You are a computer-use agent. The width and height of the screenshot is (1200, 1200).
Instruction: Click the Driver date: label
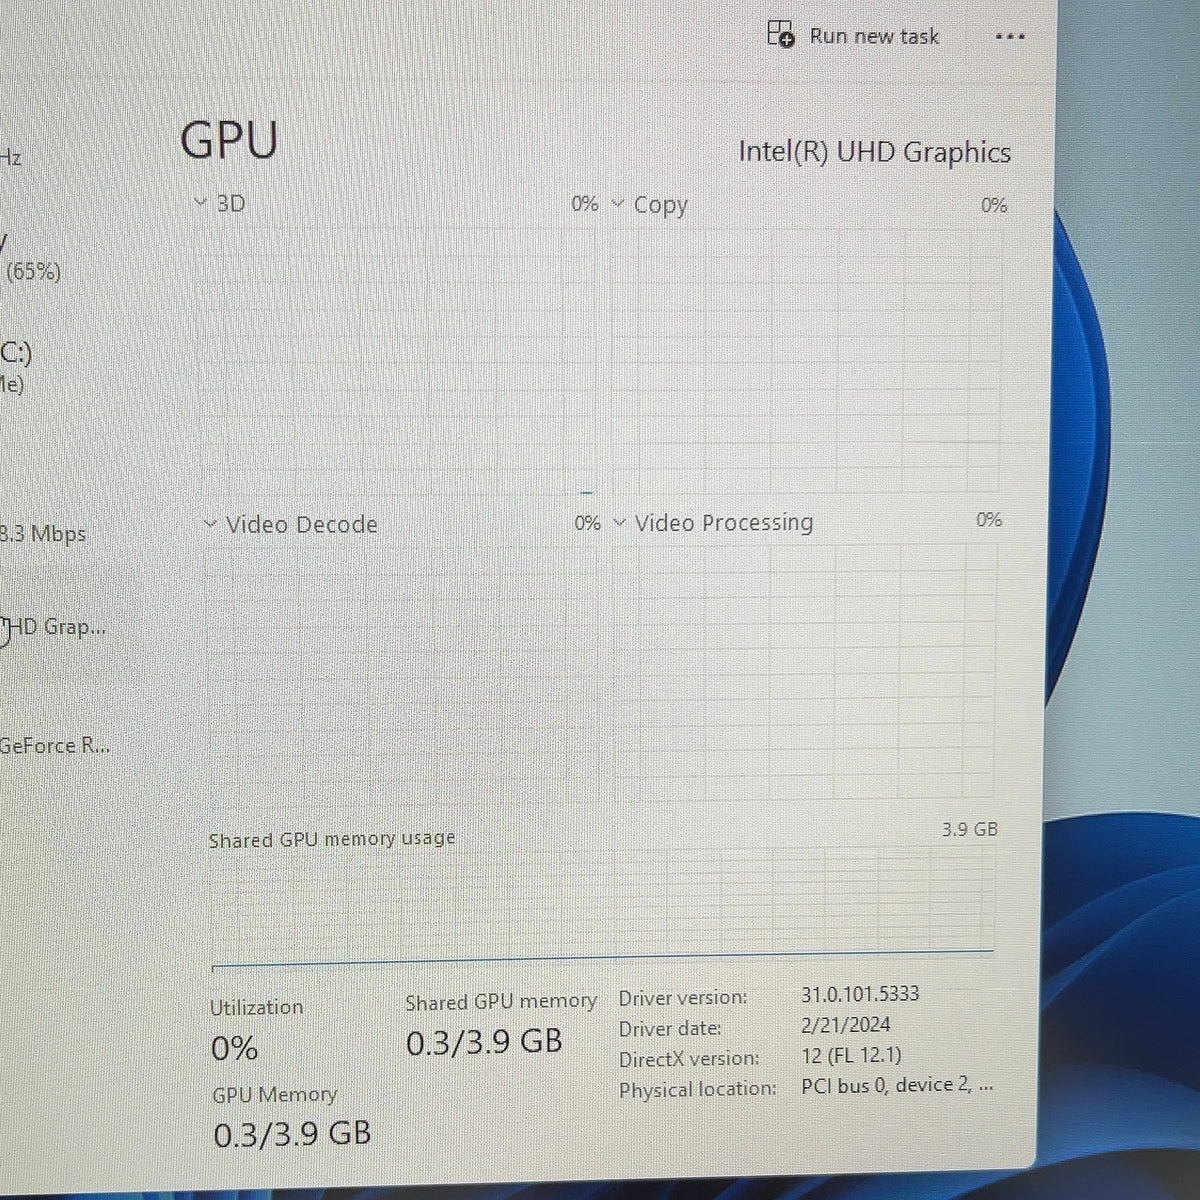[670, 1029]
